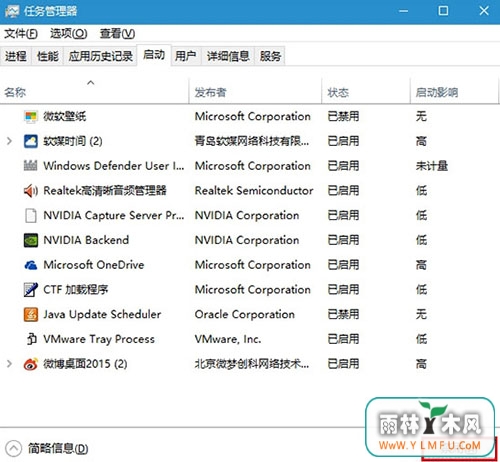Click the Java Update Scheduler icon
This screenshot has height=462, width=500.
[31, 314]
